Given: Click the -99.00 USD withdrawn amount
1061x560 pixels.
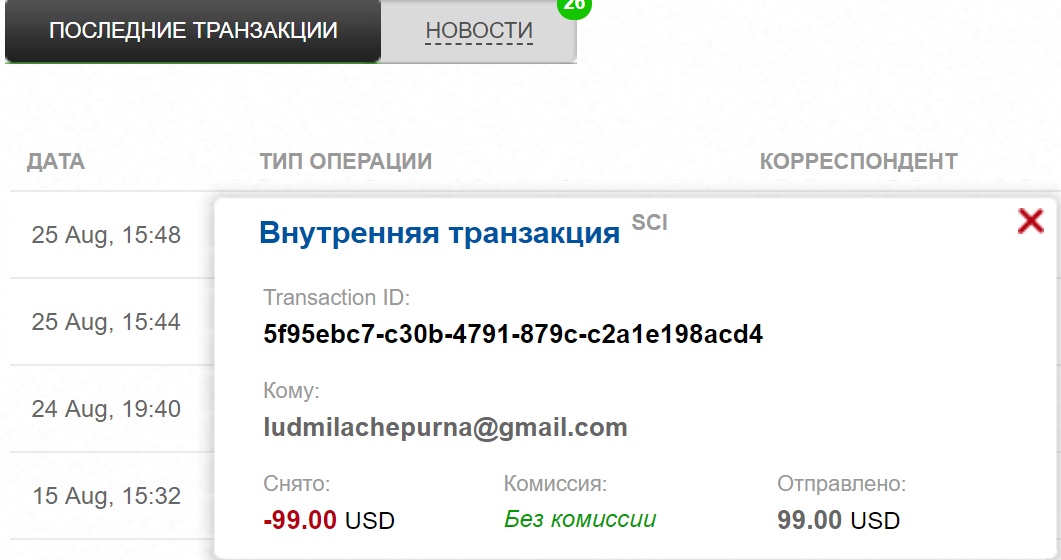Looking at the screenshot, I should pyautogui.click(x=329, y=520).
